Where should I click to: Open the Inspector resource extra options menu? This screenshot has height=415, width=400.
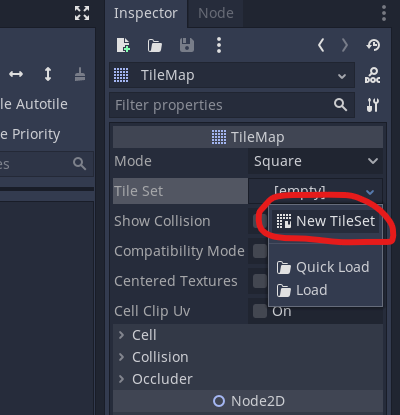(219, 45)
